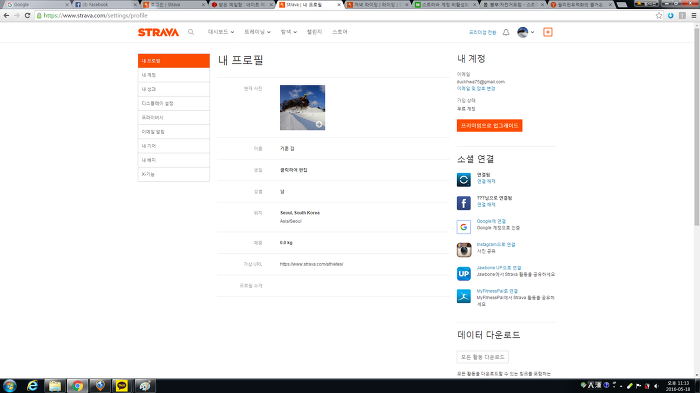Expand the 대시보드 dropdown menu
The height and width of the screenshot is (393, 700).
221,32
